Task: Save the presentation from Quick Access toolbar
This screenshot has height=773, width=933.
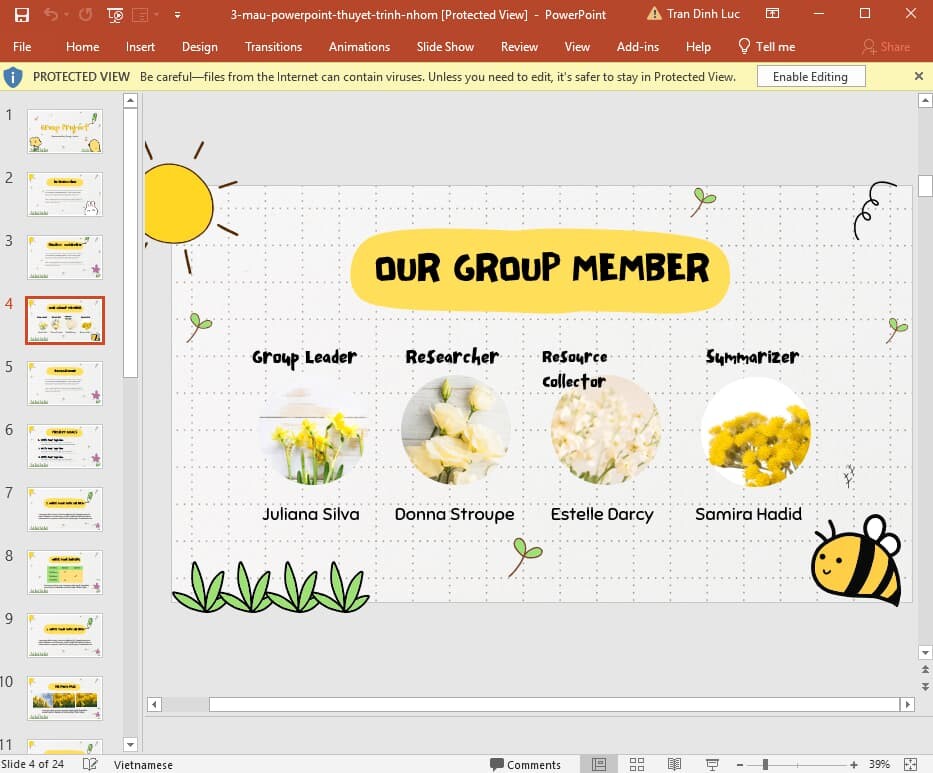Action: point(22,14)
